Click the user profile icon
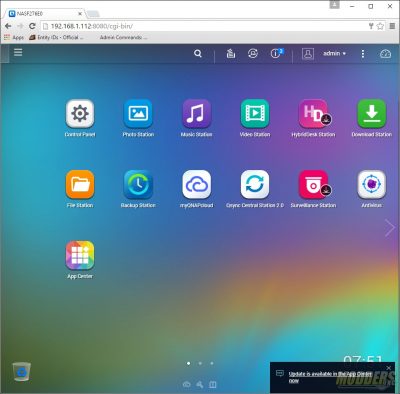Image resolution: width=400 pixels, height=394 pixels. [308, 53]
